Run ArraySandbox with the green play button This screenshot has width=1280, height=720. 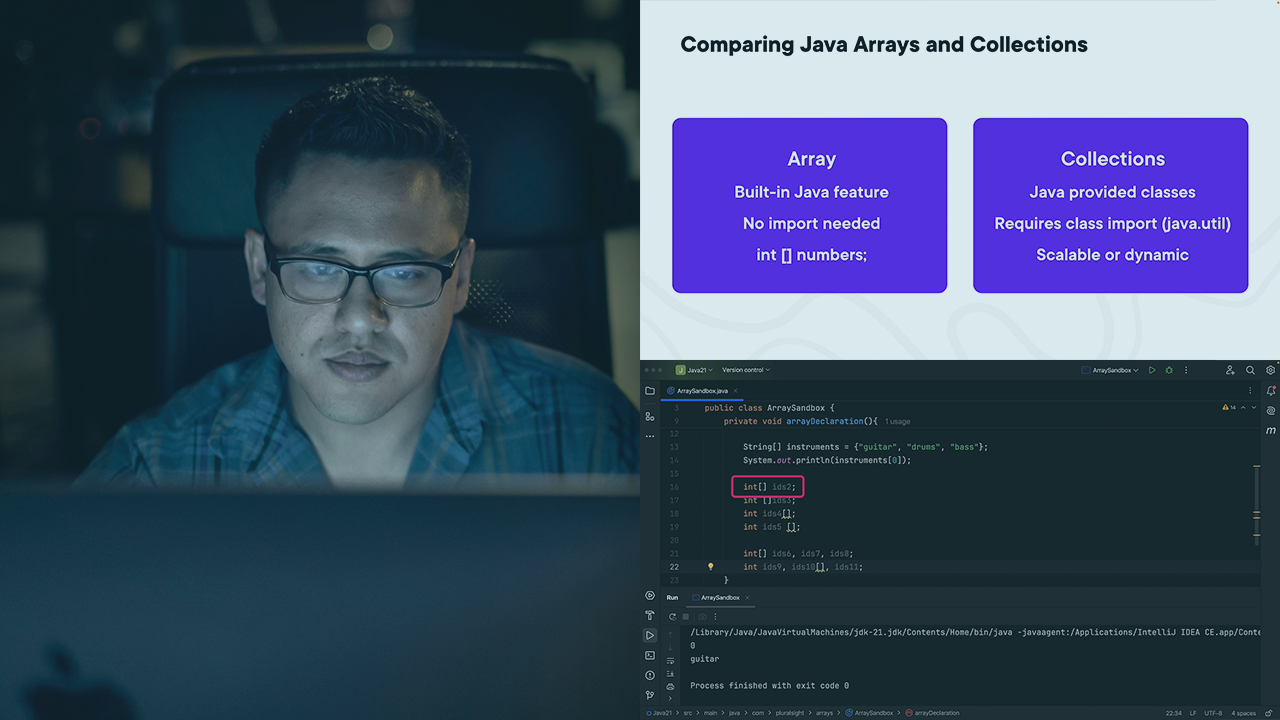point(1152,370)
